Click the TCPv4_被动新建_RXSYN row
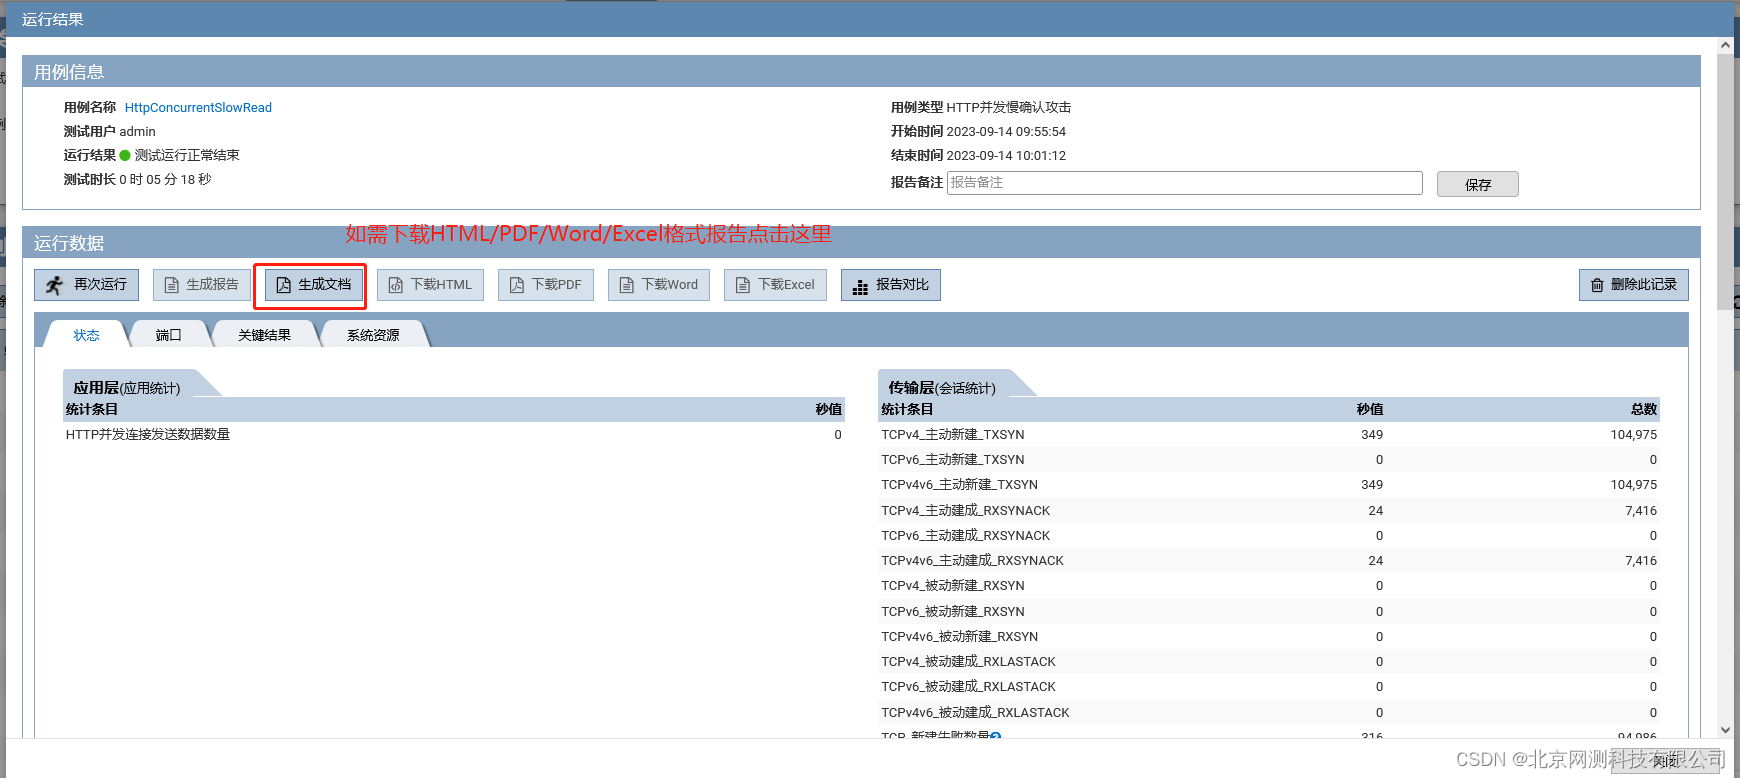This screenshot has width=1740, height=778. coord(1269,586)
